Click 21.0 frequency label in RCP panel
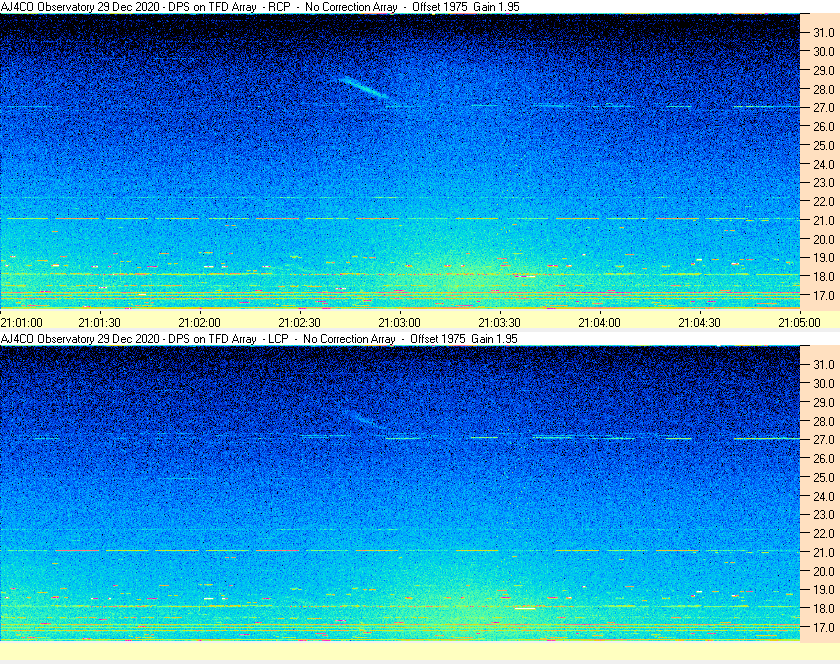 click(x=824, y=220)
